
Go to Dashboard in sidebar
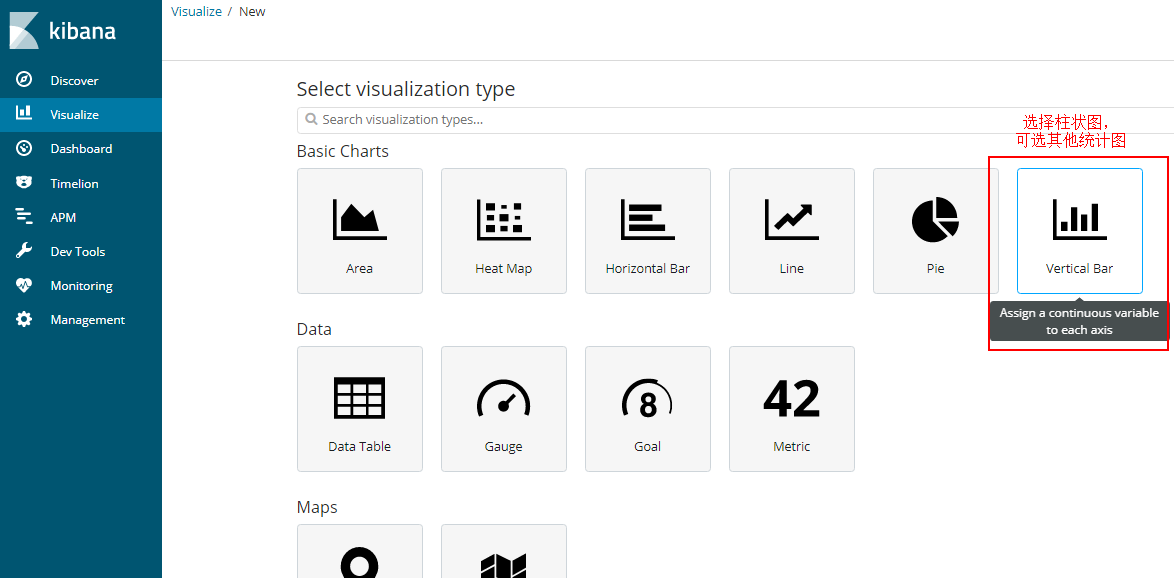coord(81,148)
